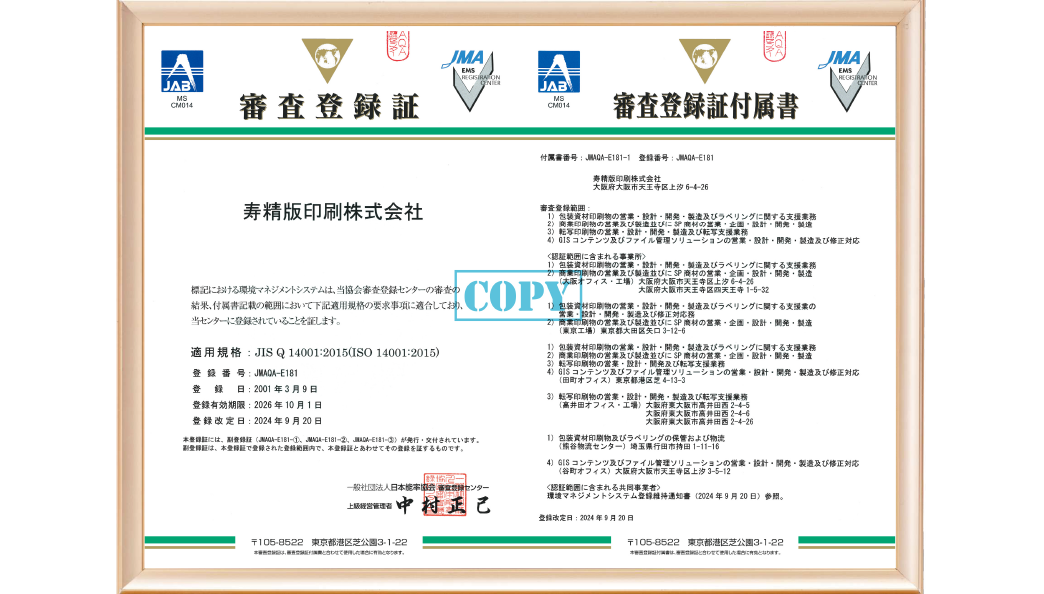The image size is (1044, 594).
Task: Select the gold globe triangle emblem above 審査登録証付属書
Action: point(704,60)
